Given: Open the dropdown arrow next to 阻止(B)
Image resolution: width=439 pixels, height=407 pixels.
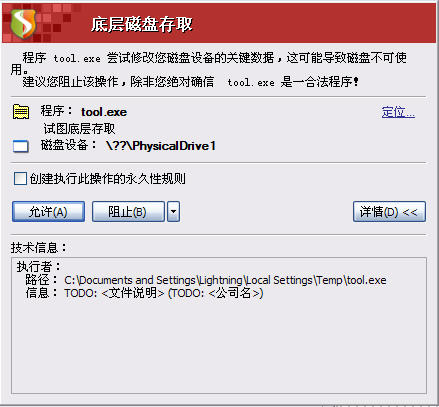Looking at the screenshot, I should [x=173, y=211].
